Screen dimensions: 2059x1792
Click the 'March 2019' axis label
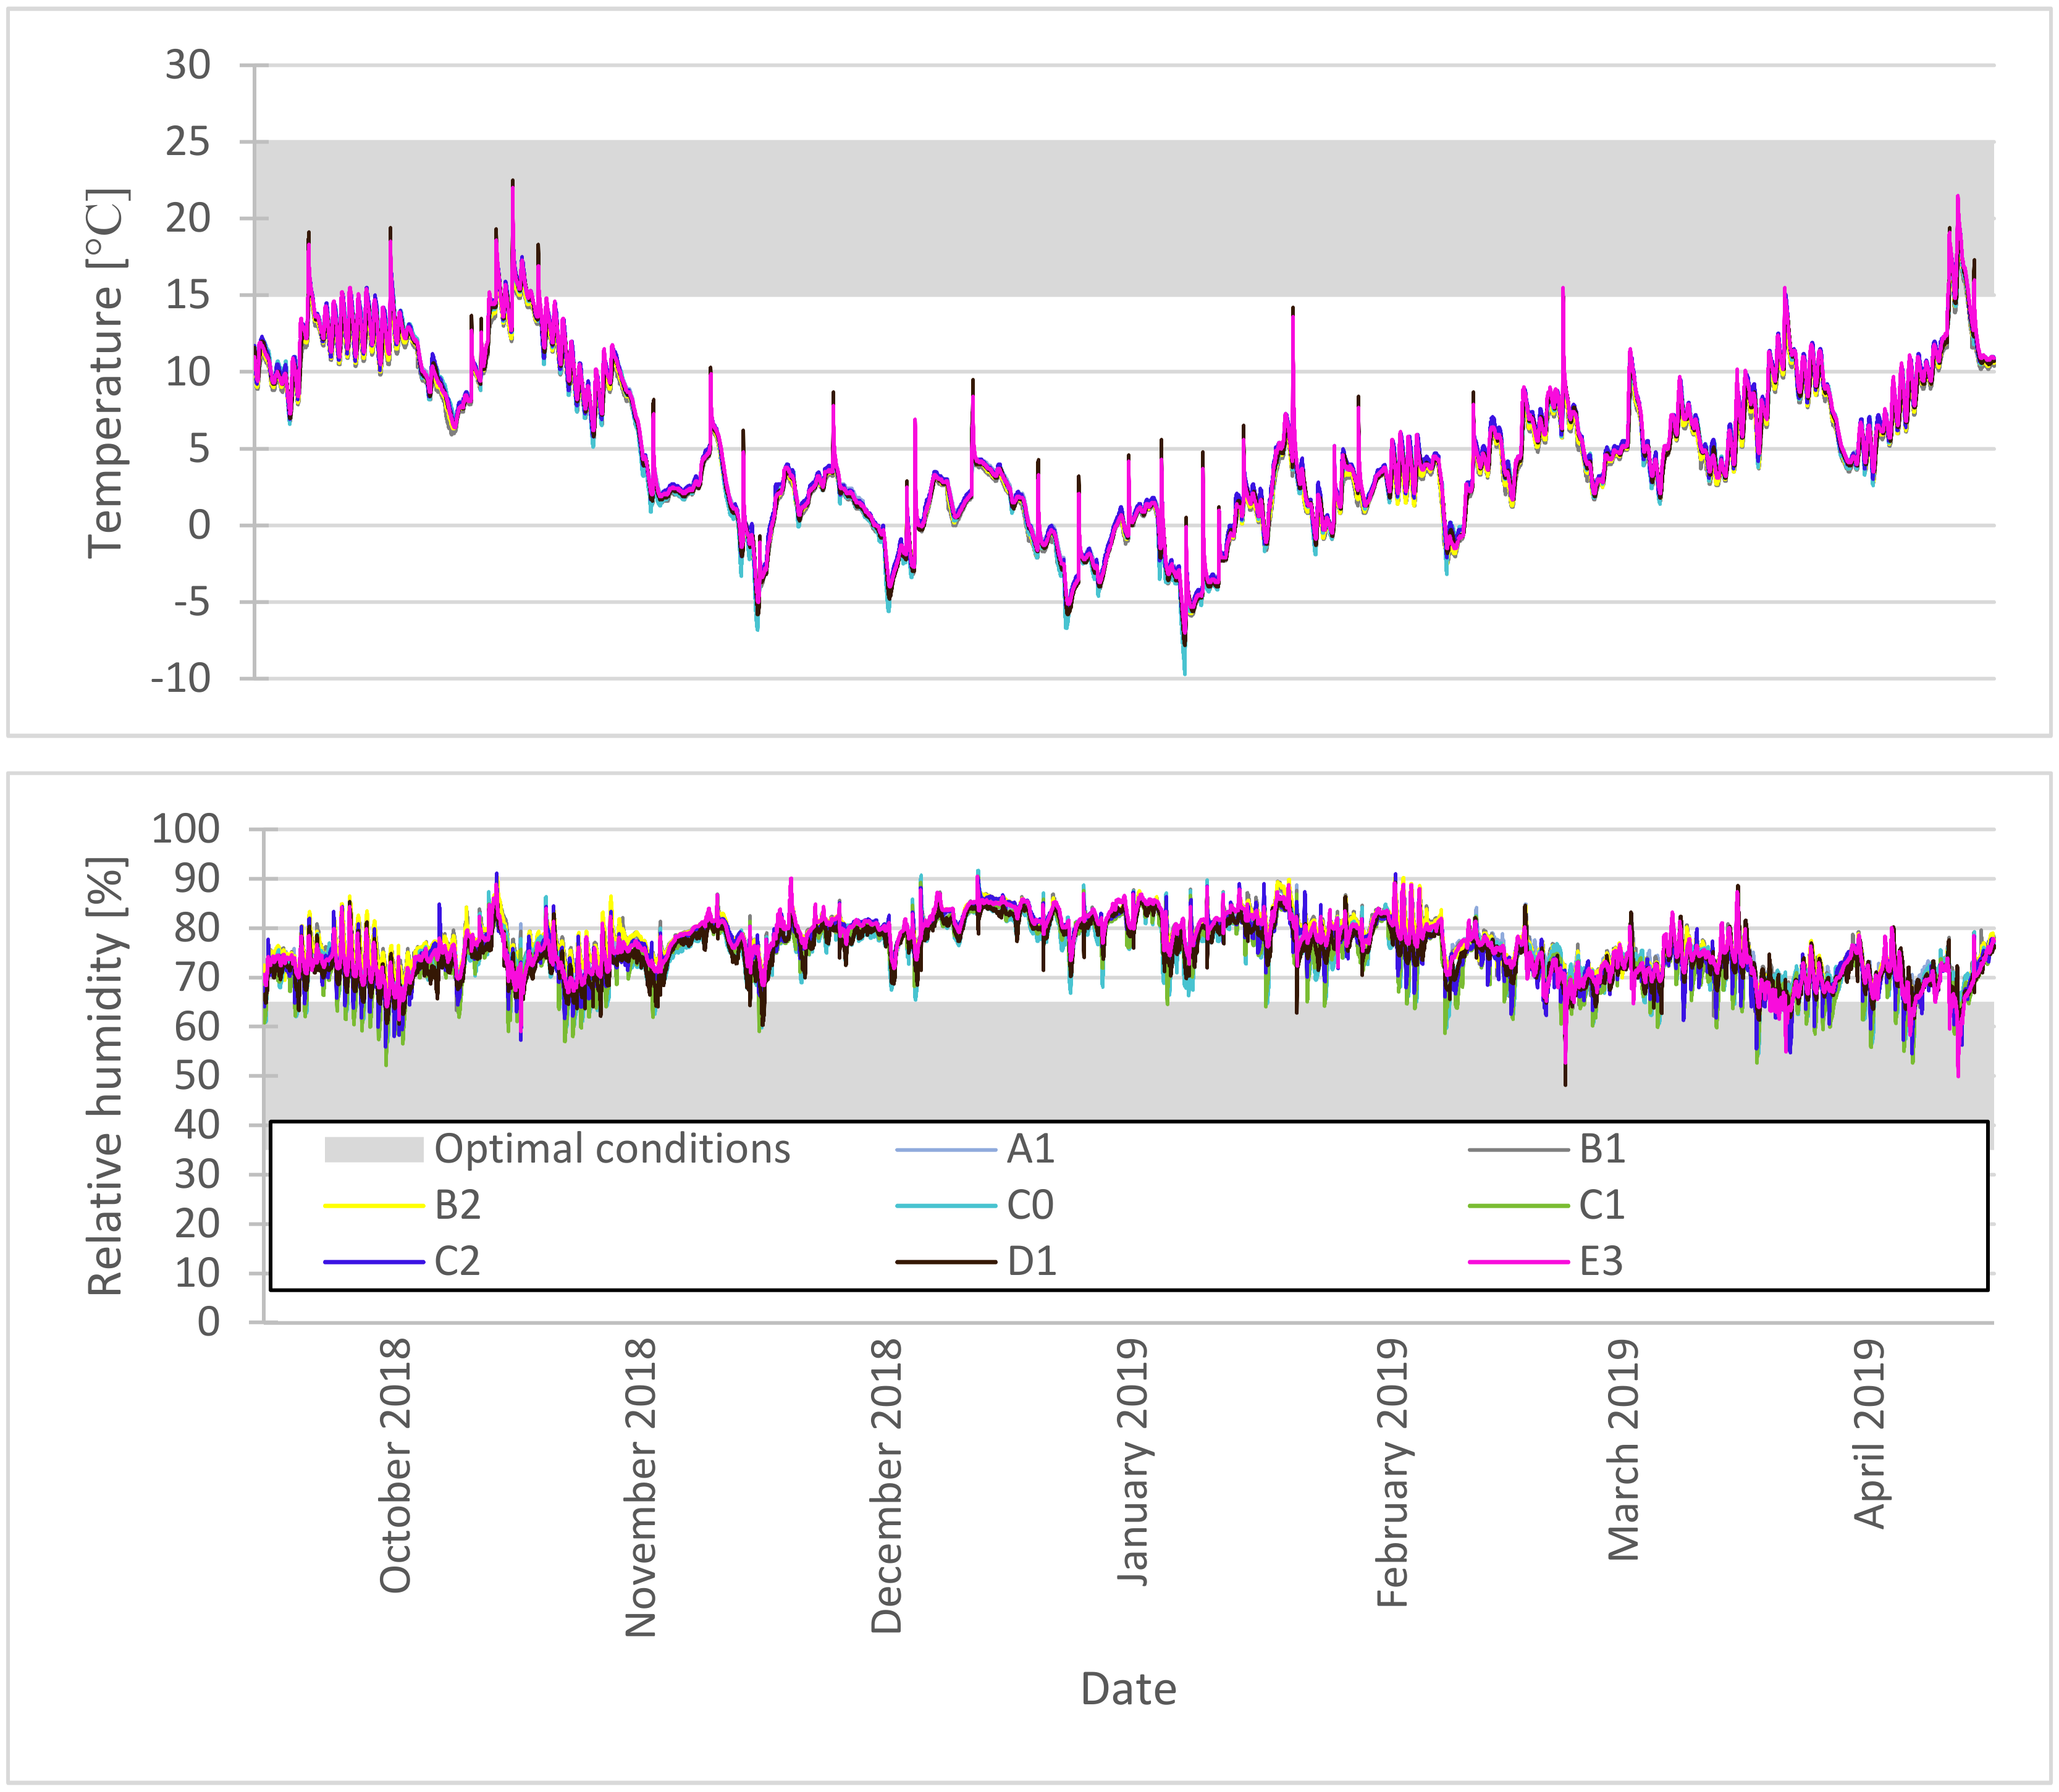click(x=1623, y=1450)
